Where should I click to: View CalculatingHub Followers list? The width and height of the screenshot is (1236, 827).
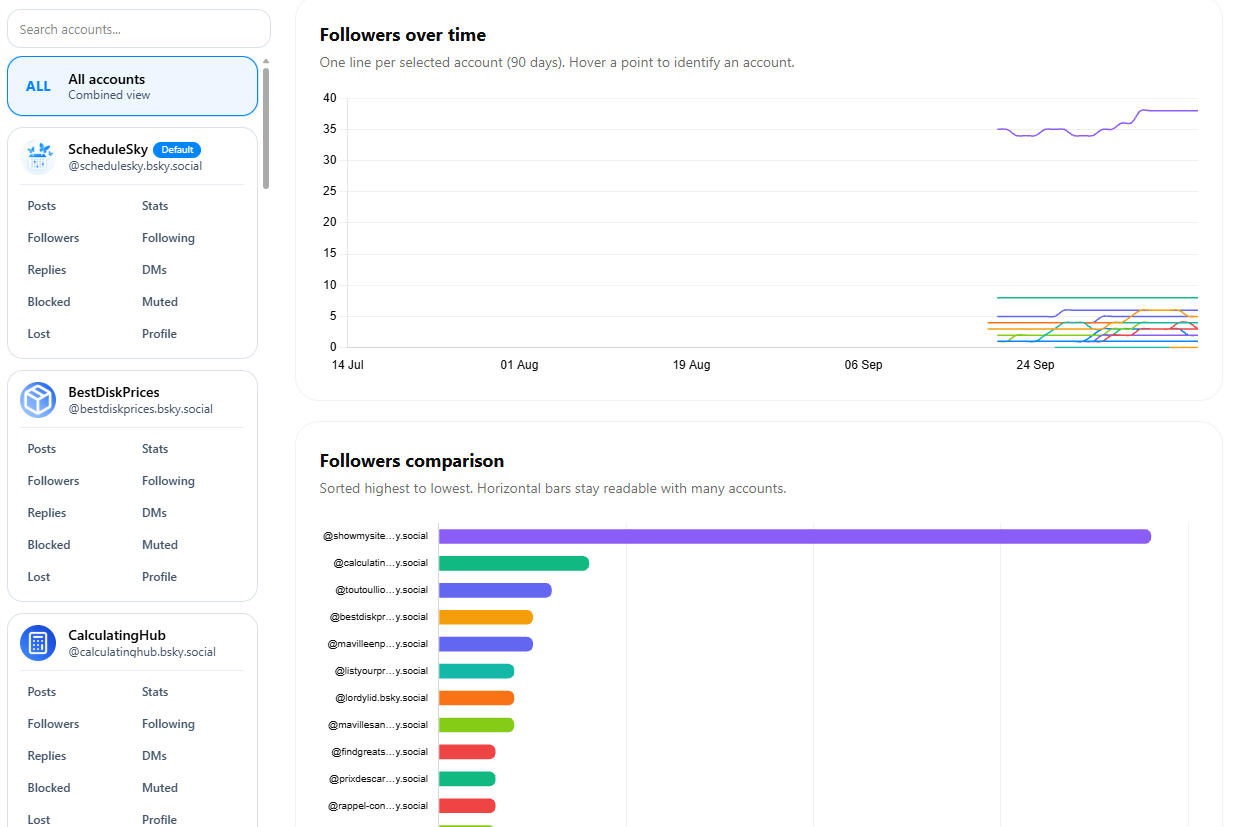coord(53,724)
